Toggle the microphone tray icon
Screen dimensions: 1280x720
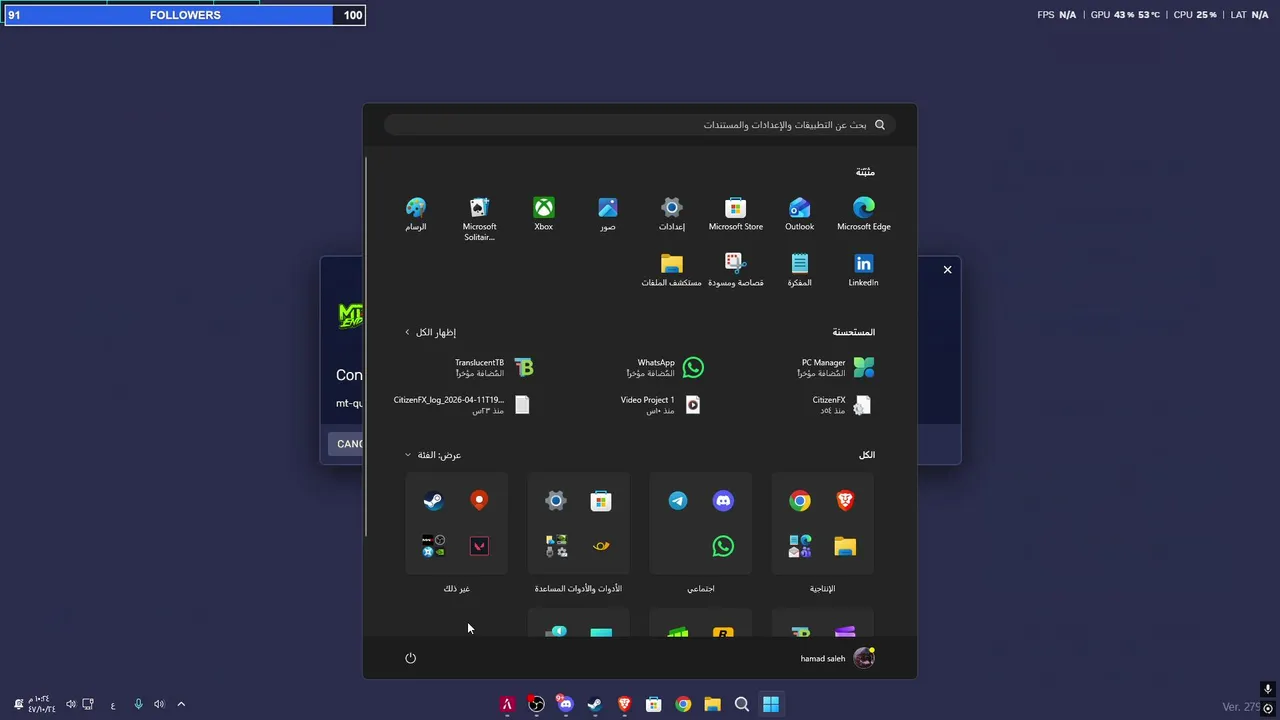pos(138,704)
